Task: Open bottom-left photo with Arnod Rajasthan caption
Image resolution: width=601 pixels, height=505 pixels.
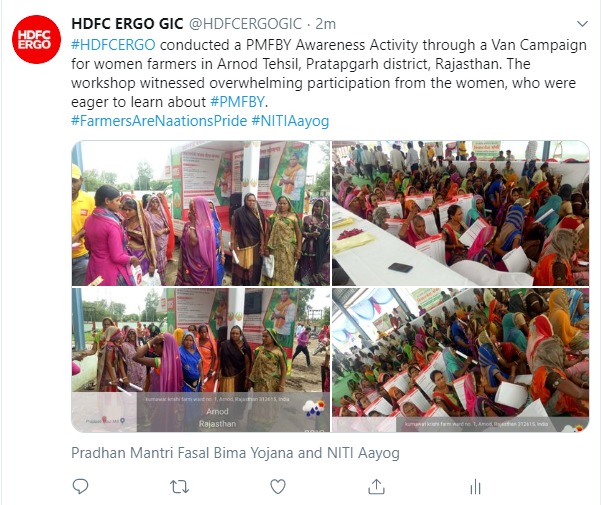Action: (x=201, y=360)
